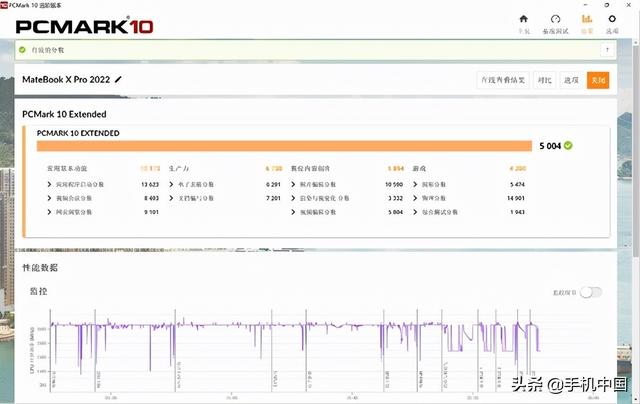640x404 pixels.
Task: Toggle the monitoring details switch
Action: coord(592,292)
